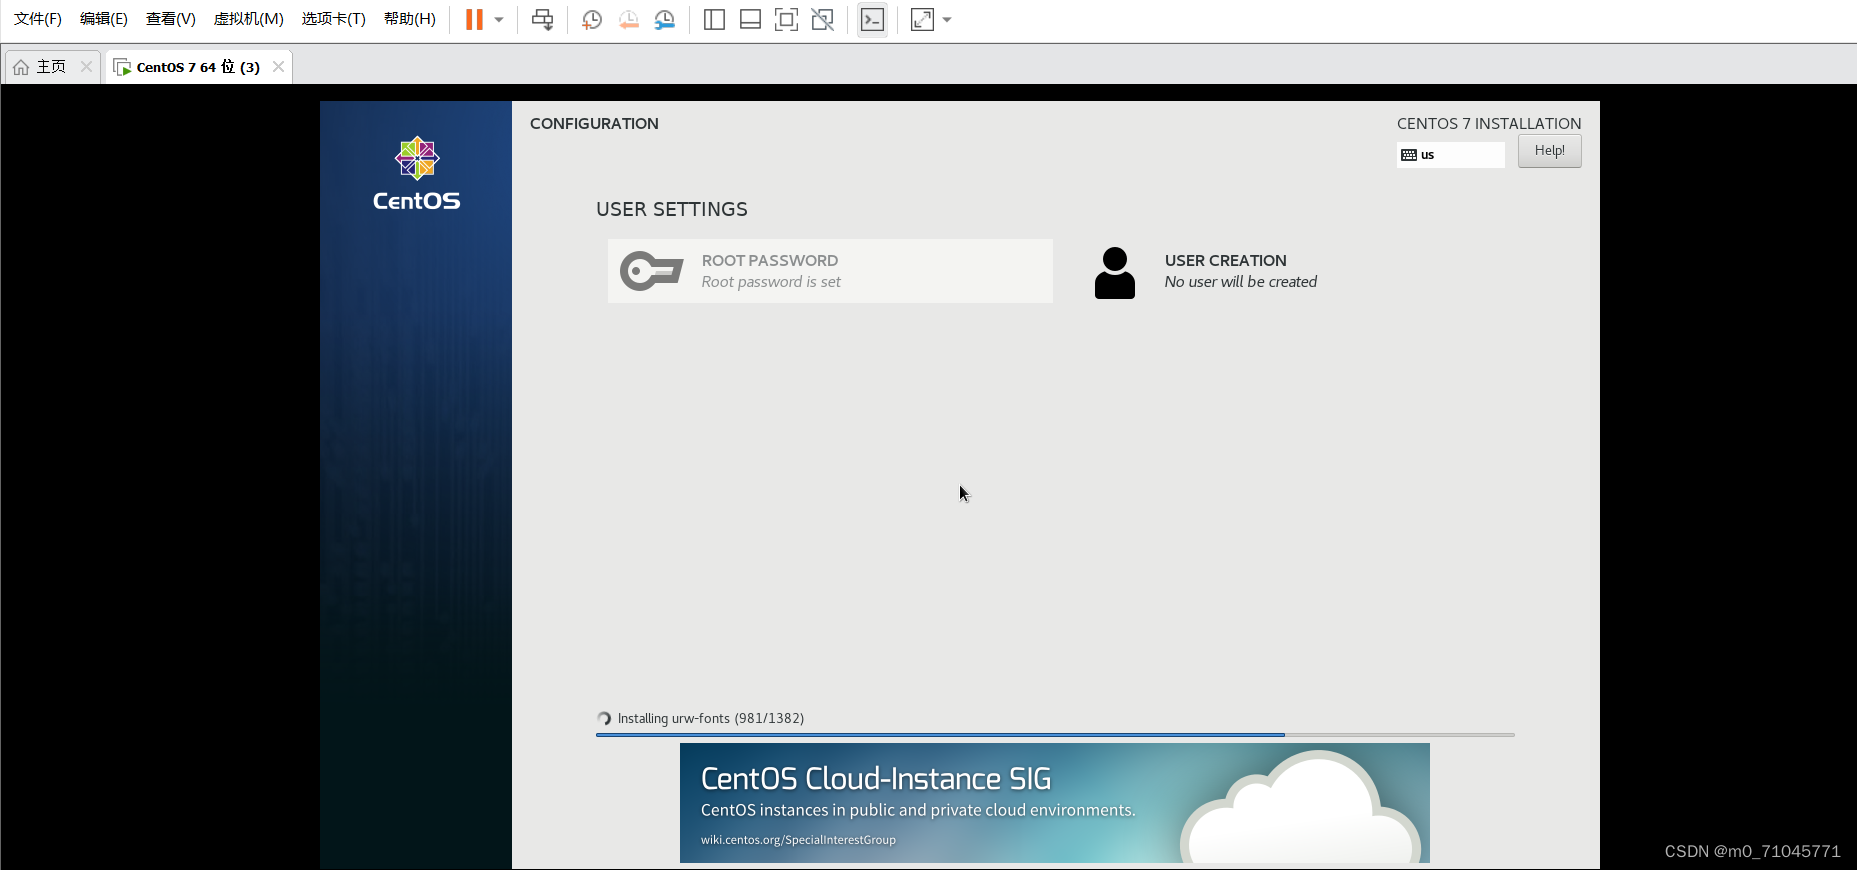
Task: Take a snapshot of this virtual machine
Action: click(592, 19)
